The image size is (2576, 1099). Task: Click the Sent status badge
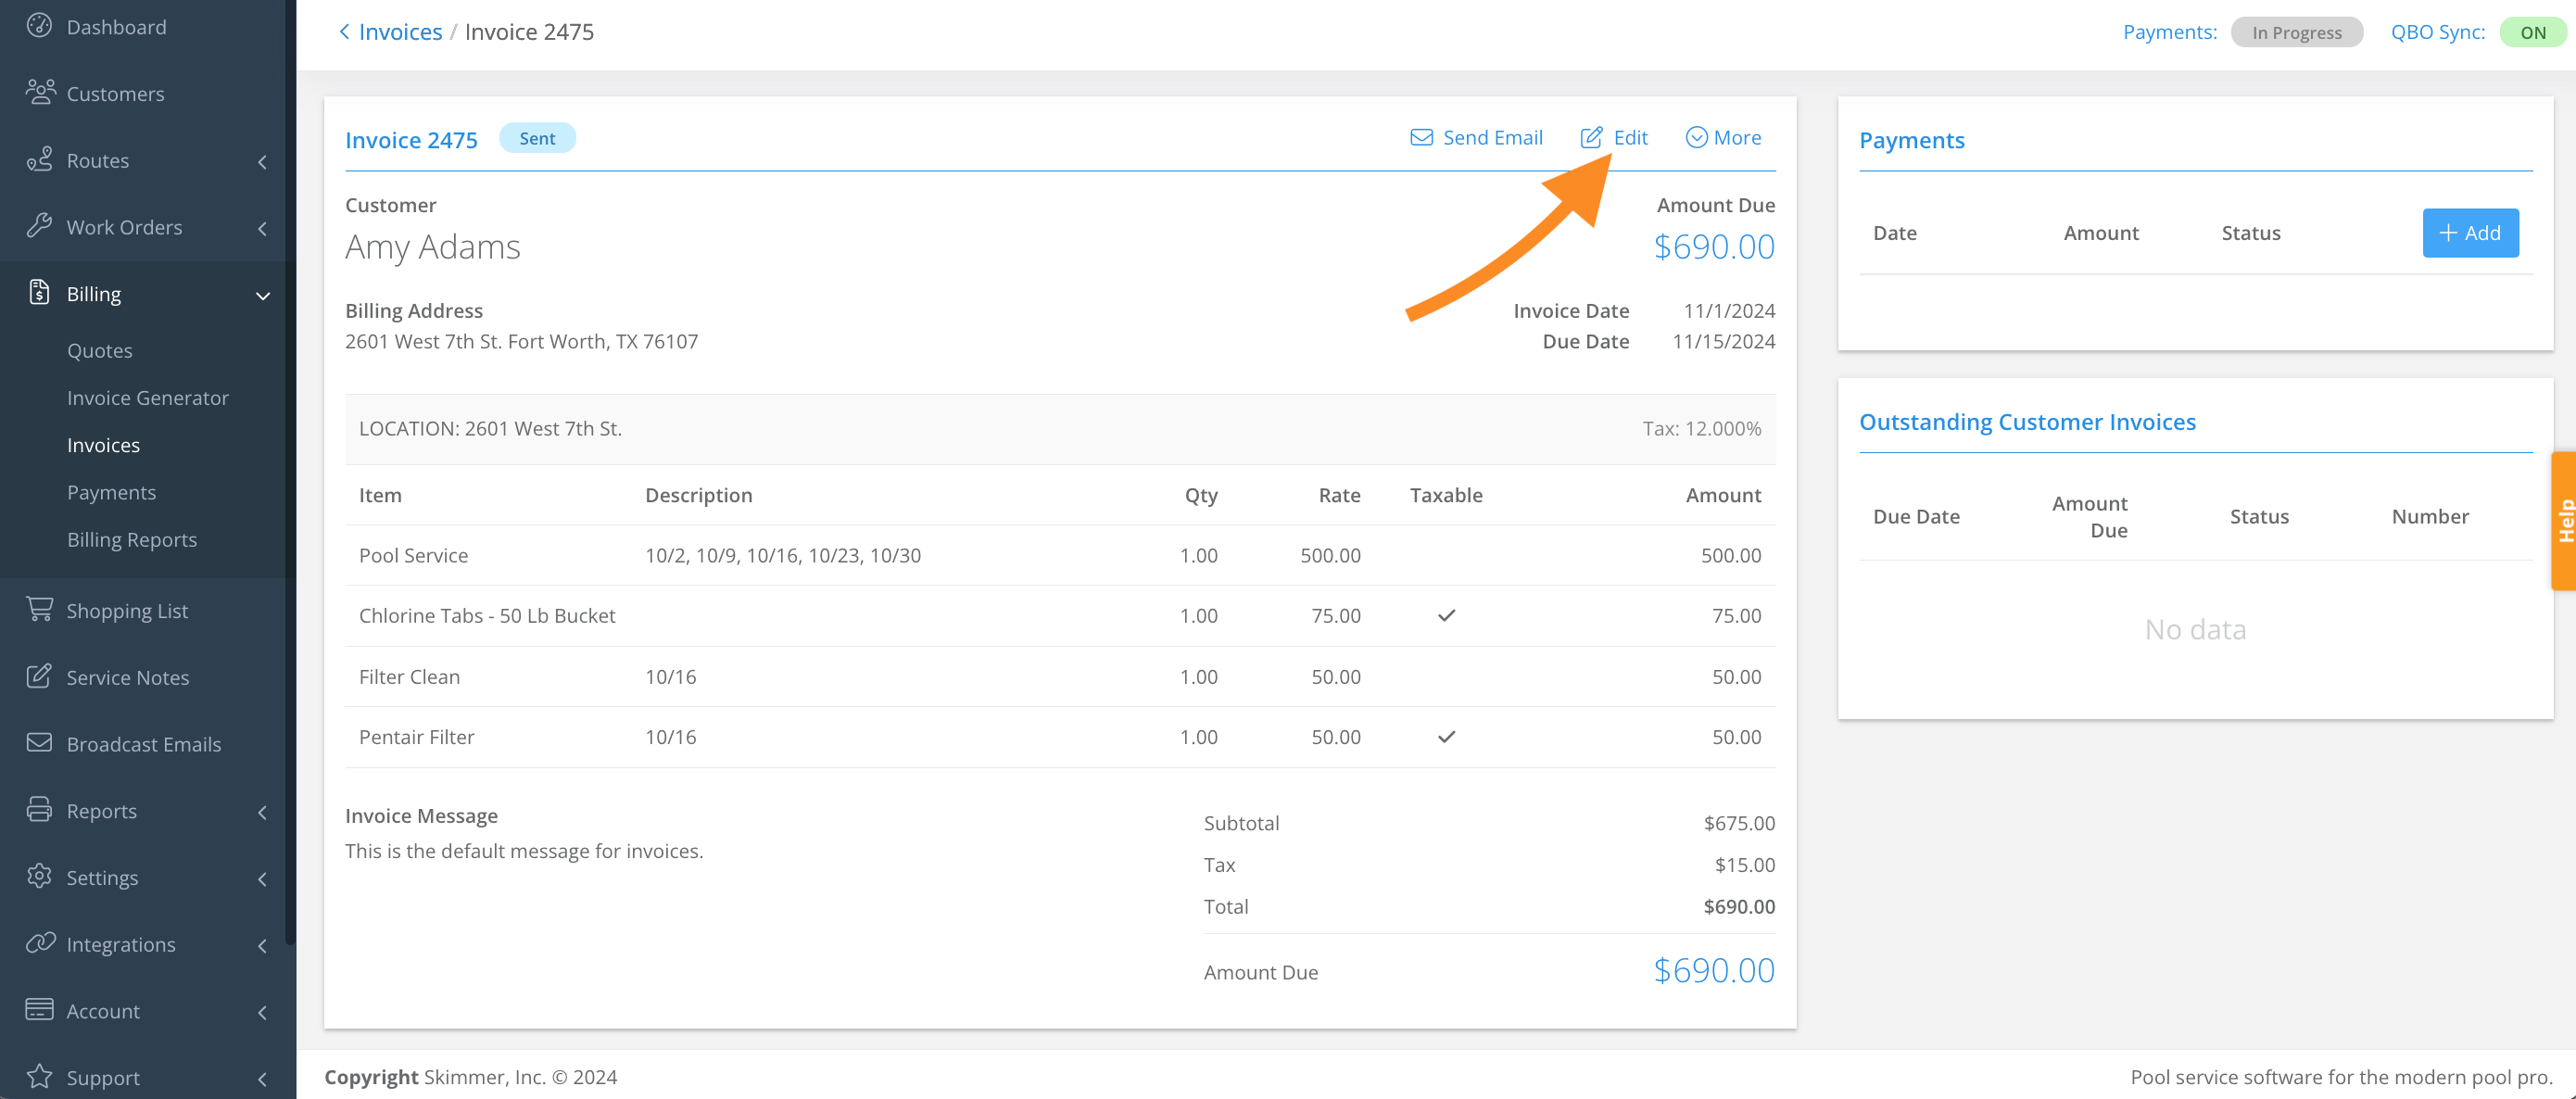(537, 138)
